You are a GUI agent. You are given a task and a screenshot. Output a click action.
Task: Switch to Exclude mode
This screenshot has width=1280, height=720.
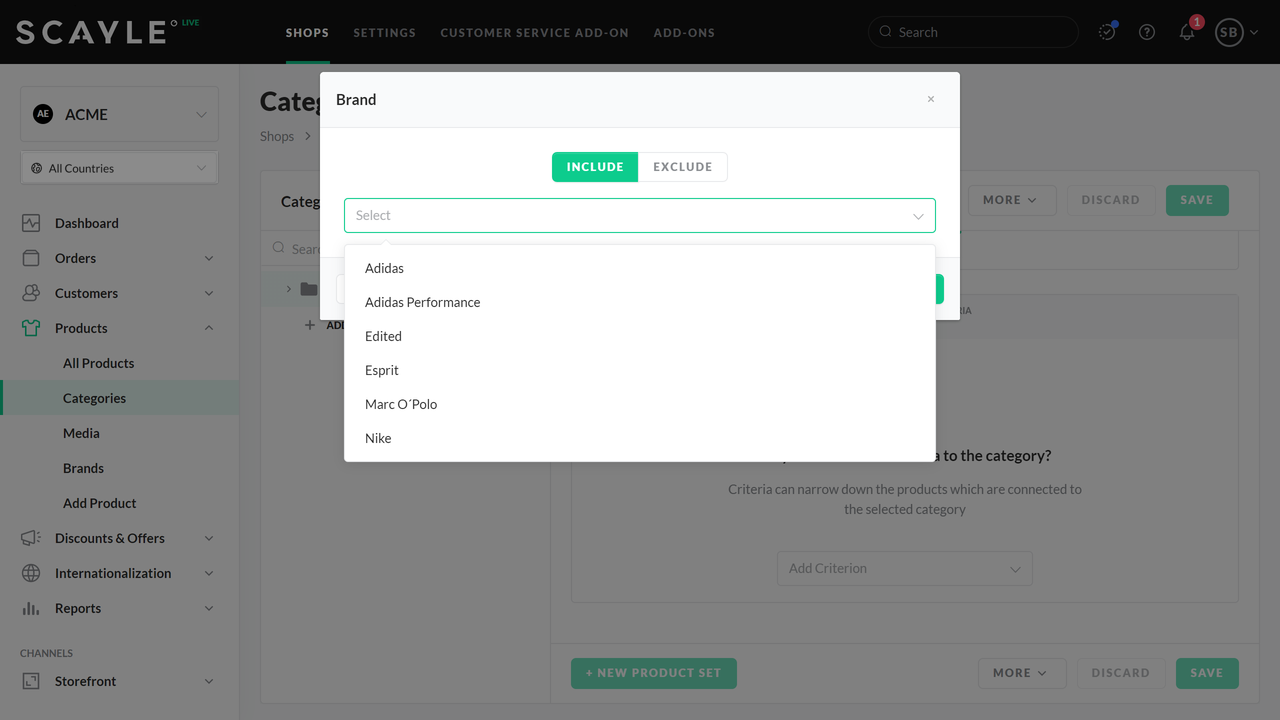682,167
